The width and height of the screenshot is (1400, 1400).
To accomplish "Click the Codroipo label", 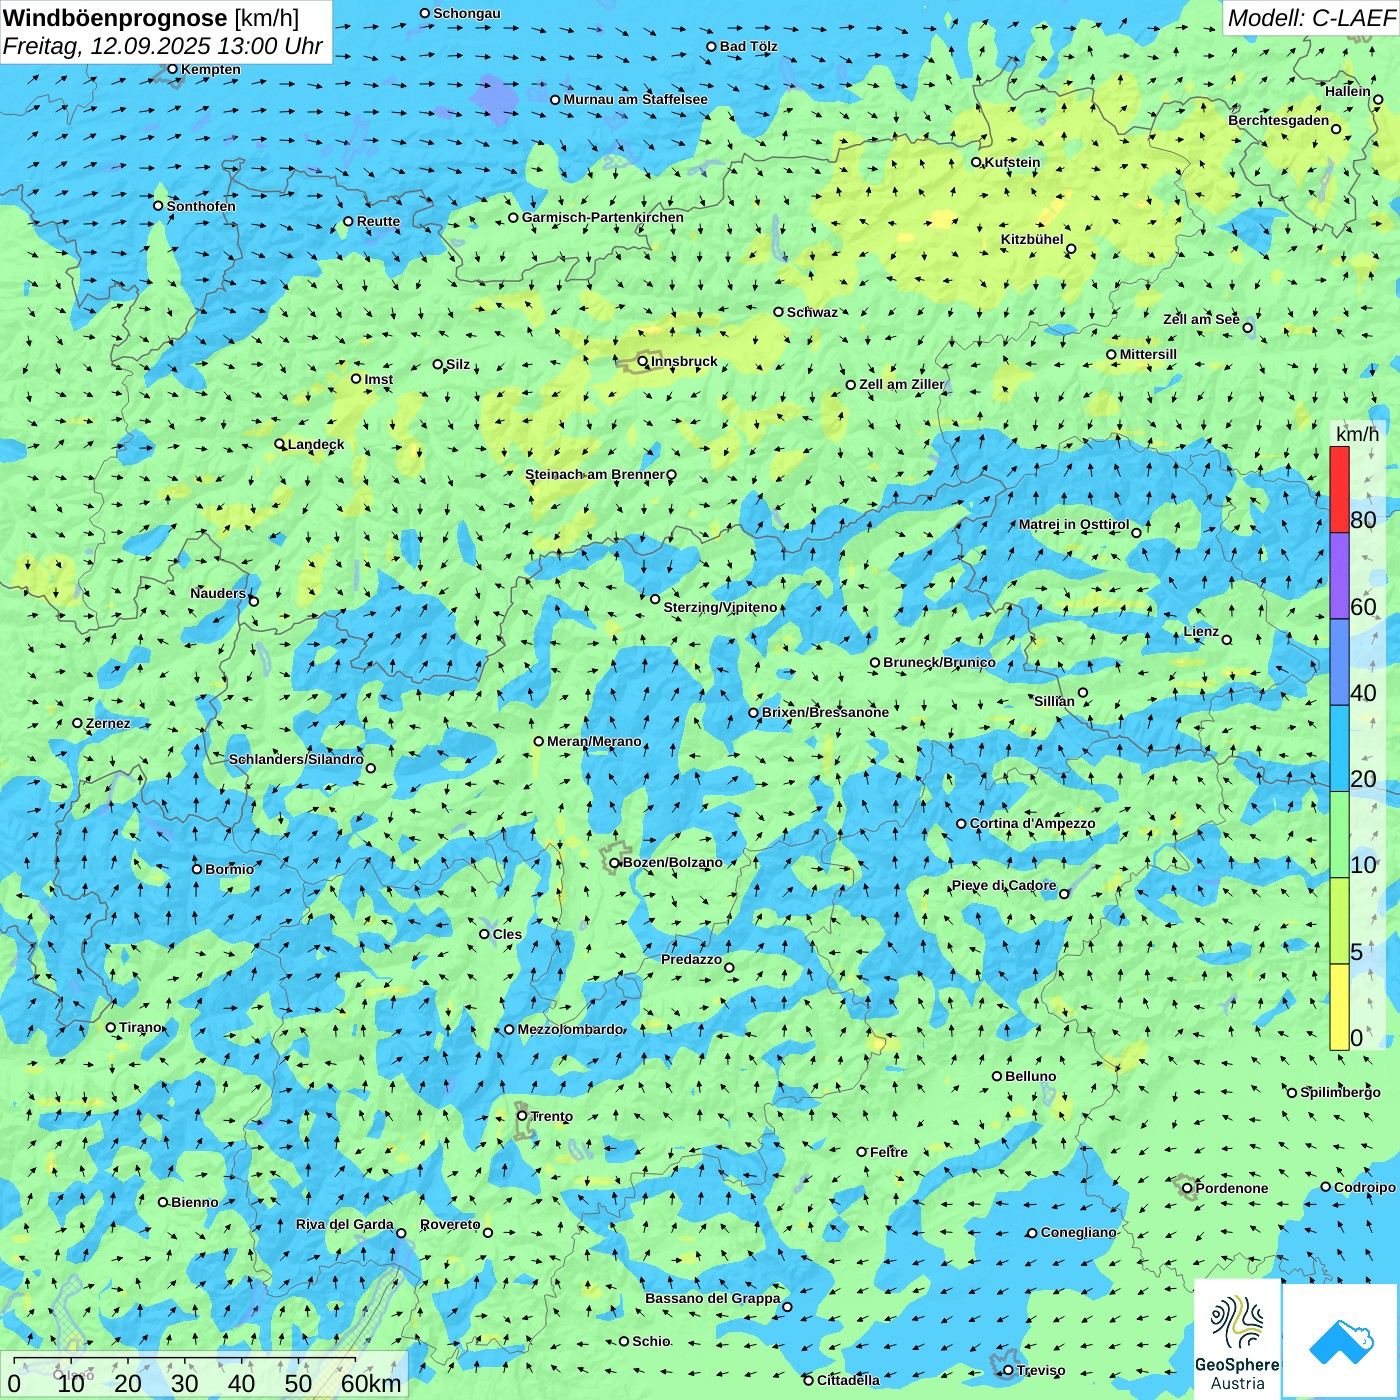I will [x=1365, y=1187].
